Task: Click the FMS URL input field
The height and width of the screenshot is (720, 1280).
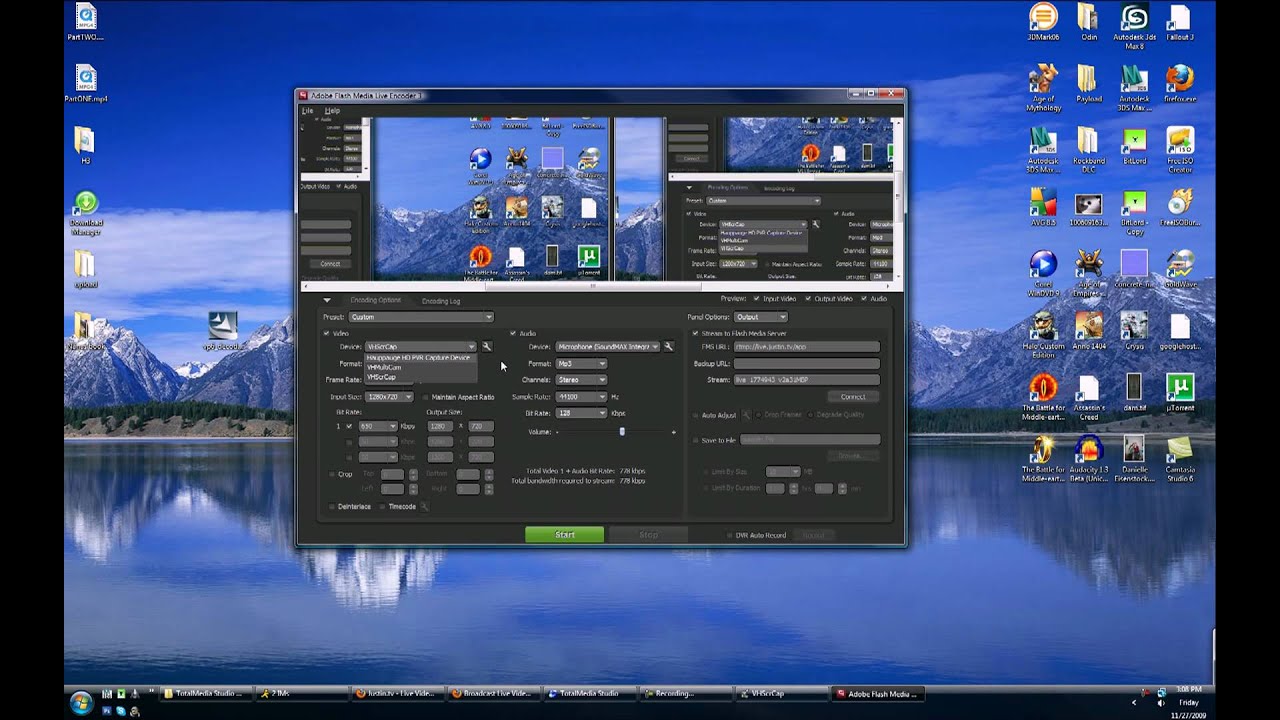Action: [x=806, y=346]
